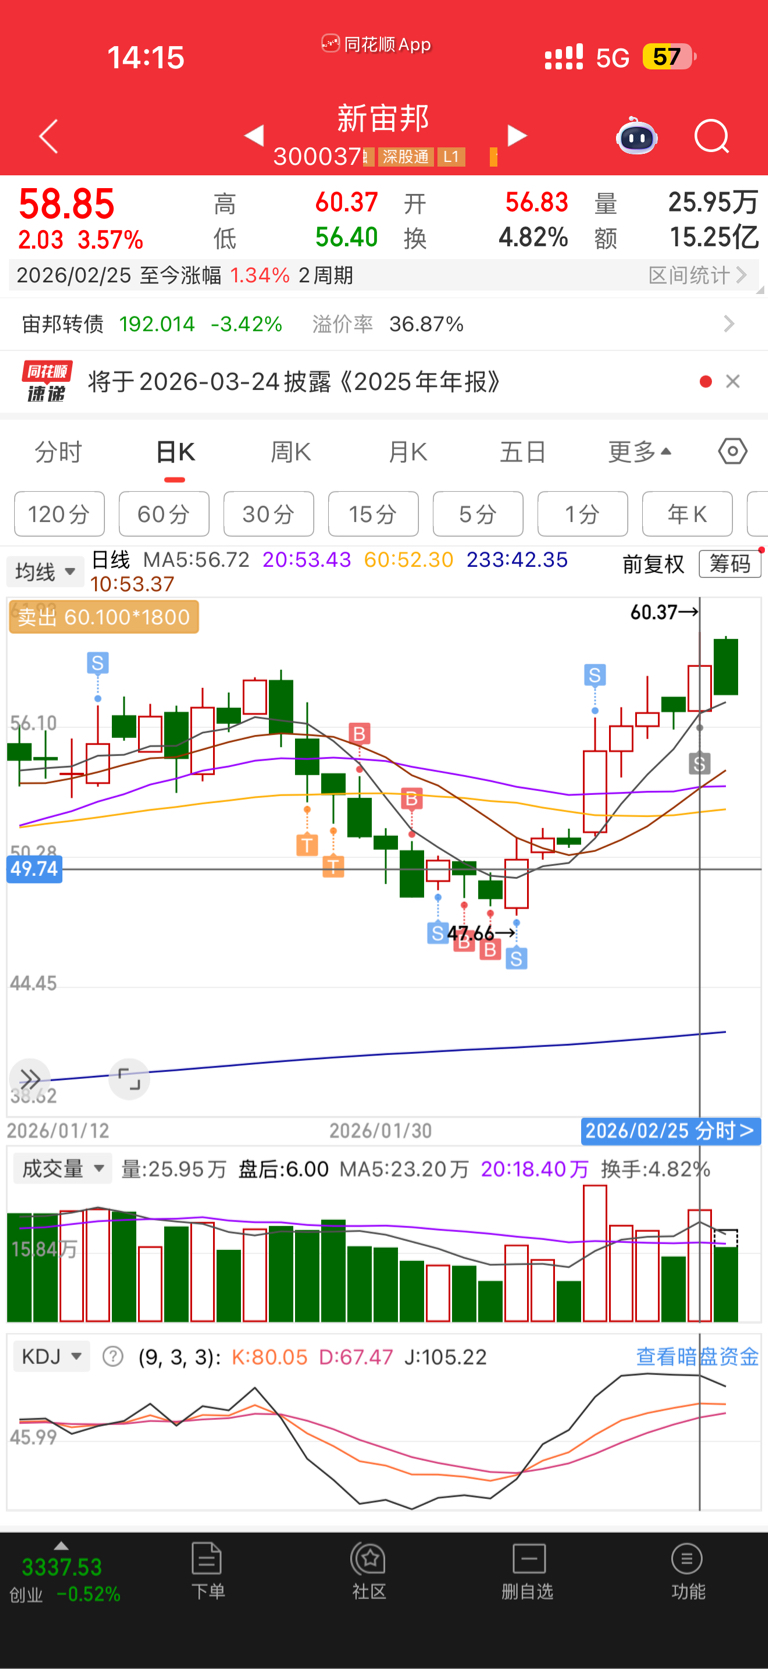Screen dimensions: 768x1669
Task: Open the 均线 indicator dropdown
Action: point(45,572)
